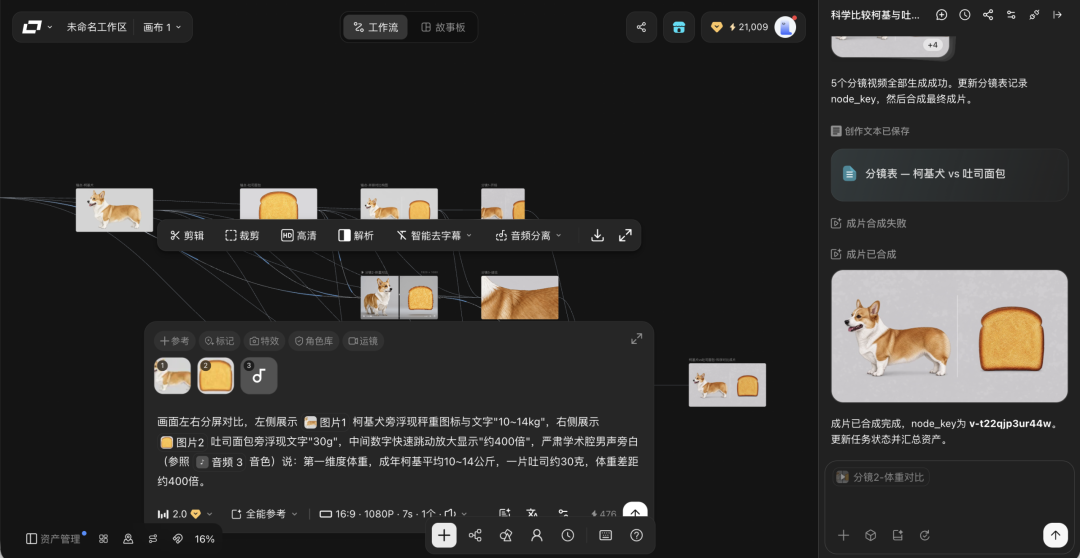This screenshot has height=558, width=1080.
Task: Open the 特效 effects option
Action: 264,341
